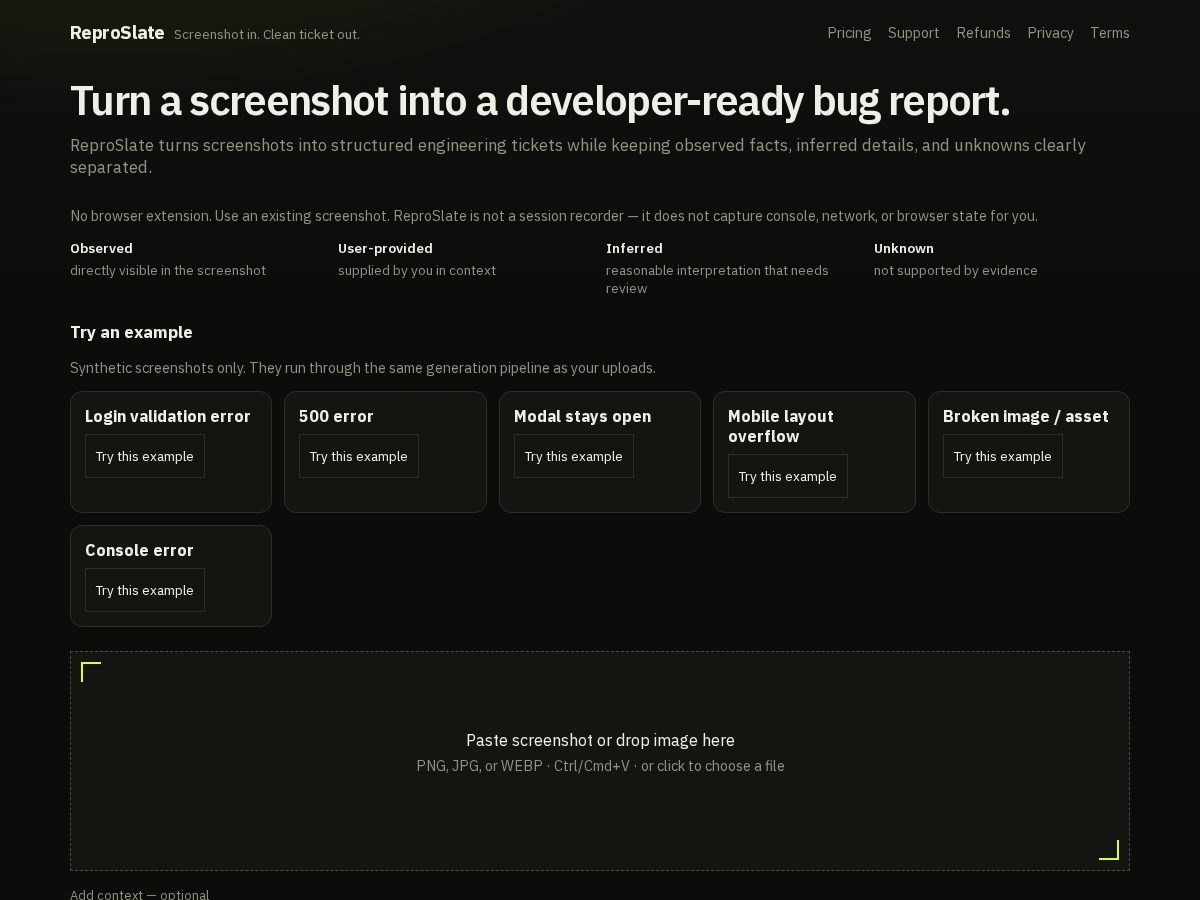Click the 'Add context — optional' label

(x=140, y=894)
